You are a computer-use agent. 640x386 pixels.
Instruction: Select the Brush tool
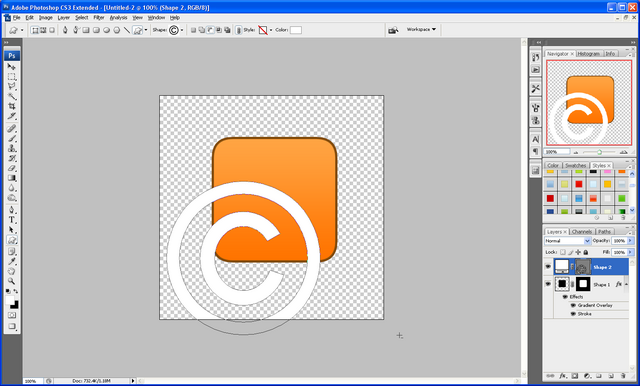pos(12,139)
